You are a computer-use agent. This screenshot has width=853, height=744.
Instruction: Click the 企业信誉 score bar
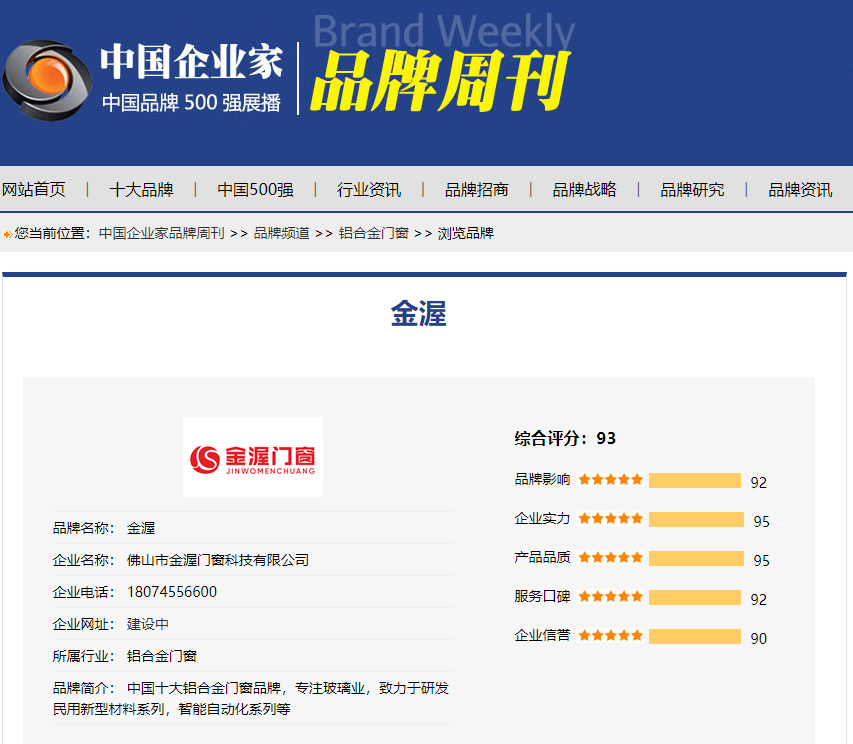click(x=695, y=636)
